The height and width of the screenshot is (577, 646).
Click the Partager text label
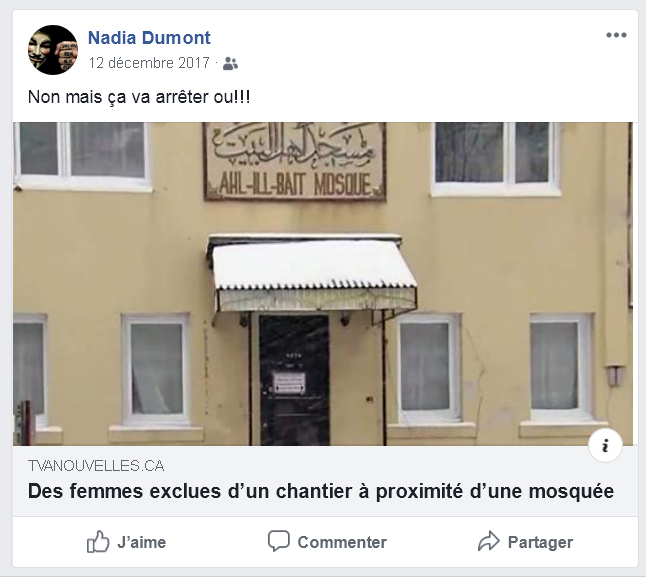point(540,542)
